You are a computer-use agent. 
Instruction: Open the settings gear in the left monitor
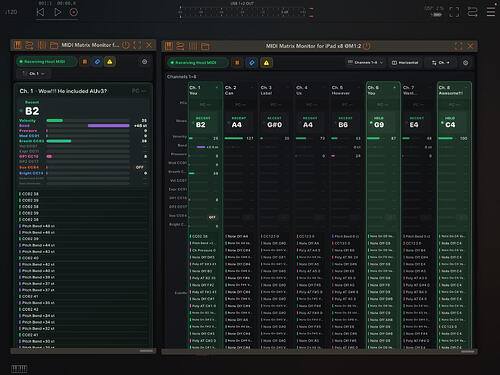click(x=144, y=62)
